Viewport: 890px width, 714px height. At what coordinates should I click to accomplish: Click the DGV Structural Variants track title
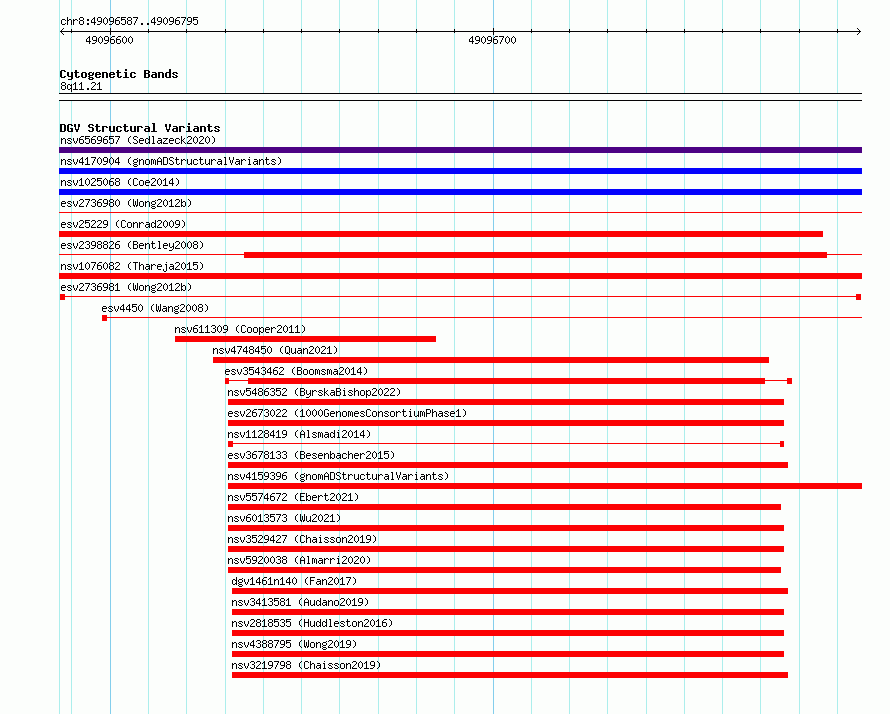[x=140, y=128]
